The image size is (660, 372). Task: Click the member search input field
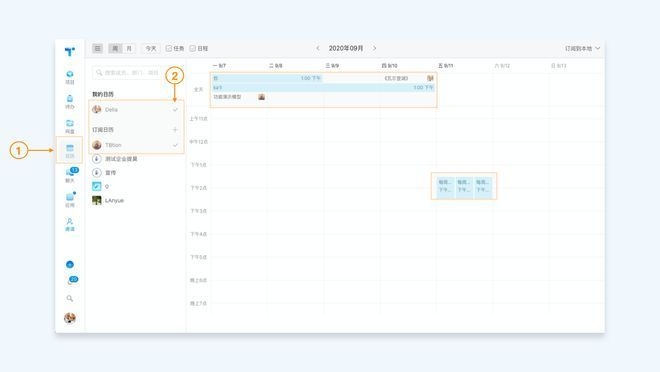[x=126, y=73]
